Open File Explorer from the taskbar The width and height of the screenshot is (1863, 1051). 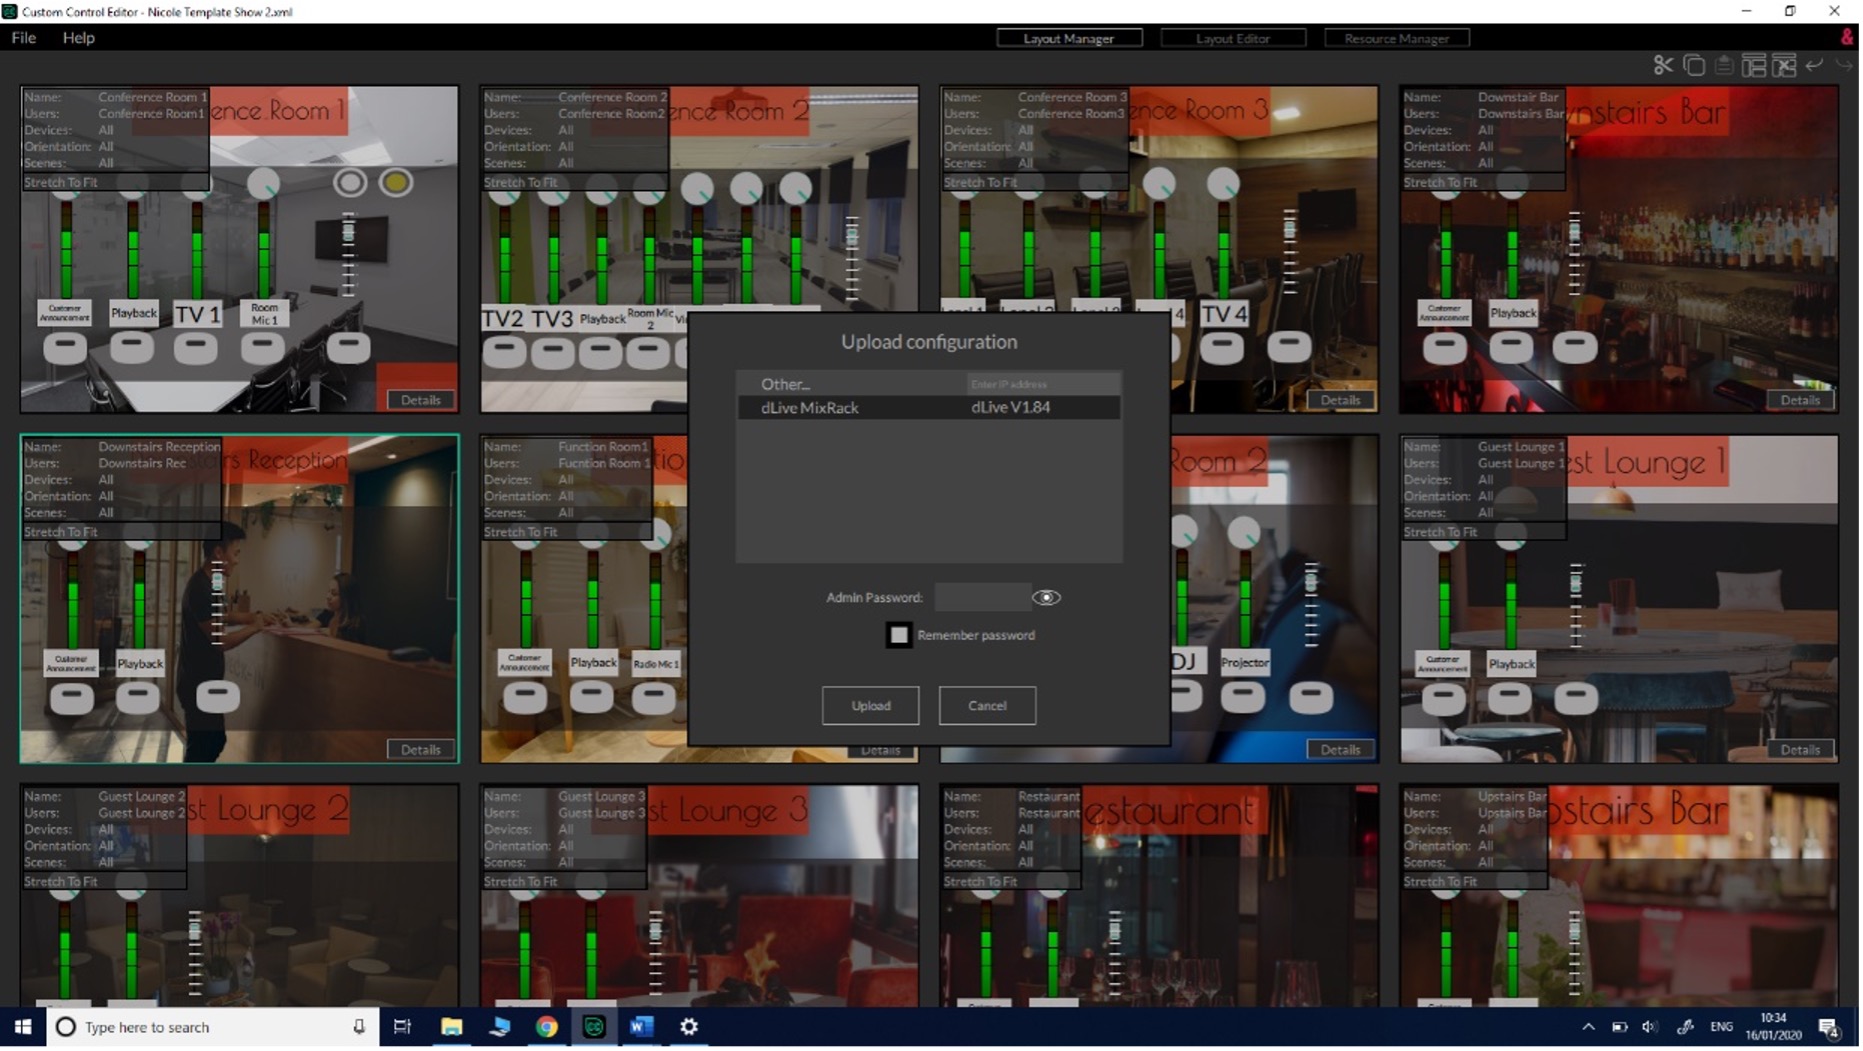452,1029
